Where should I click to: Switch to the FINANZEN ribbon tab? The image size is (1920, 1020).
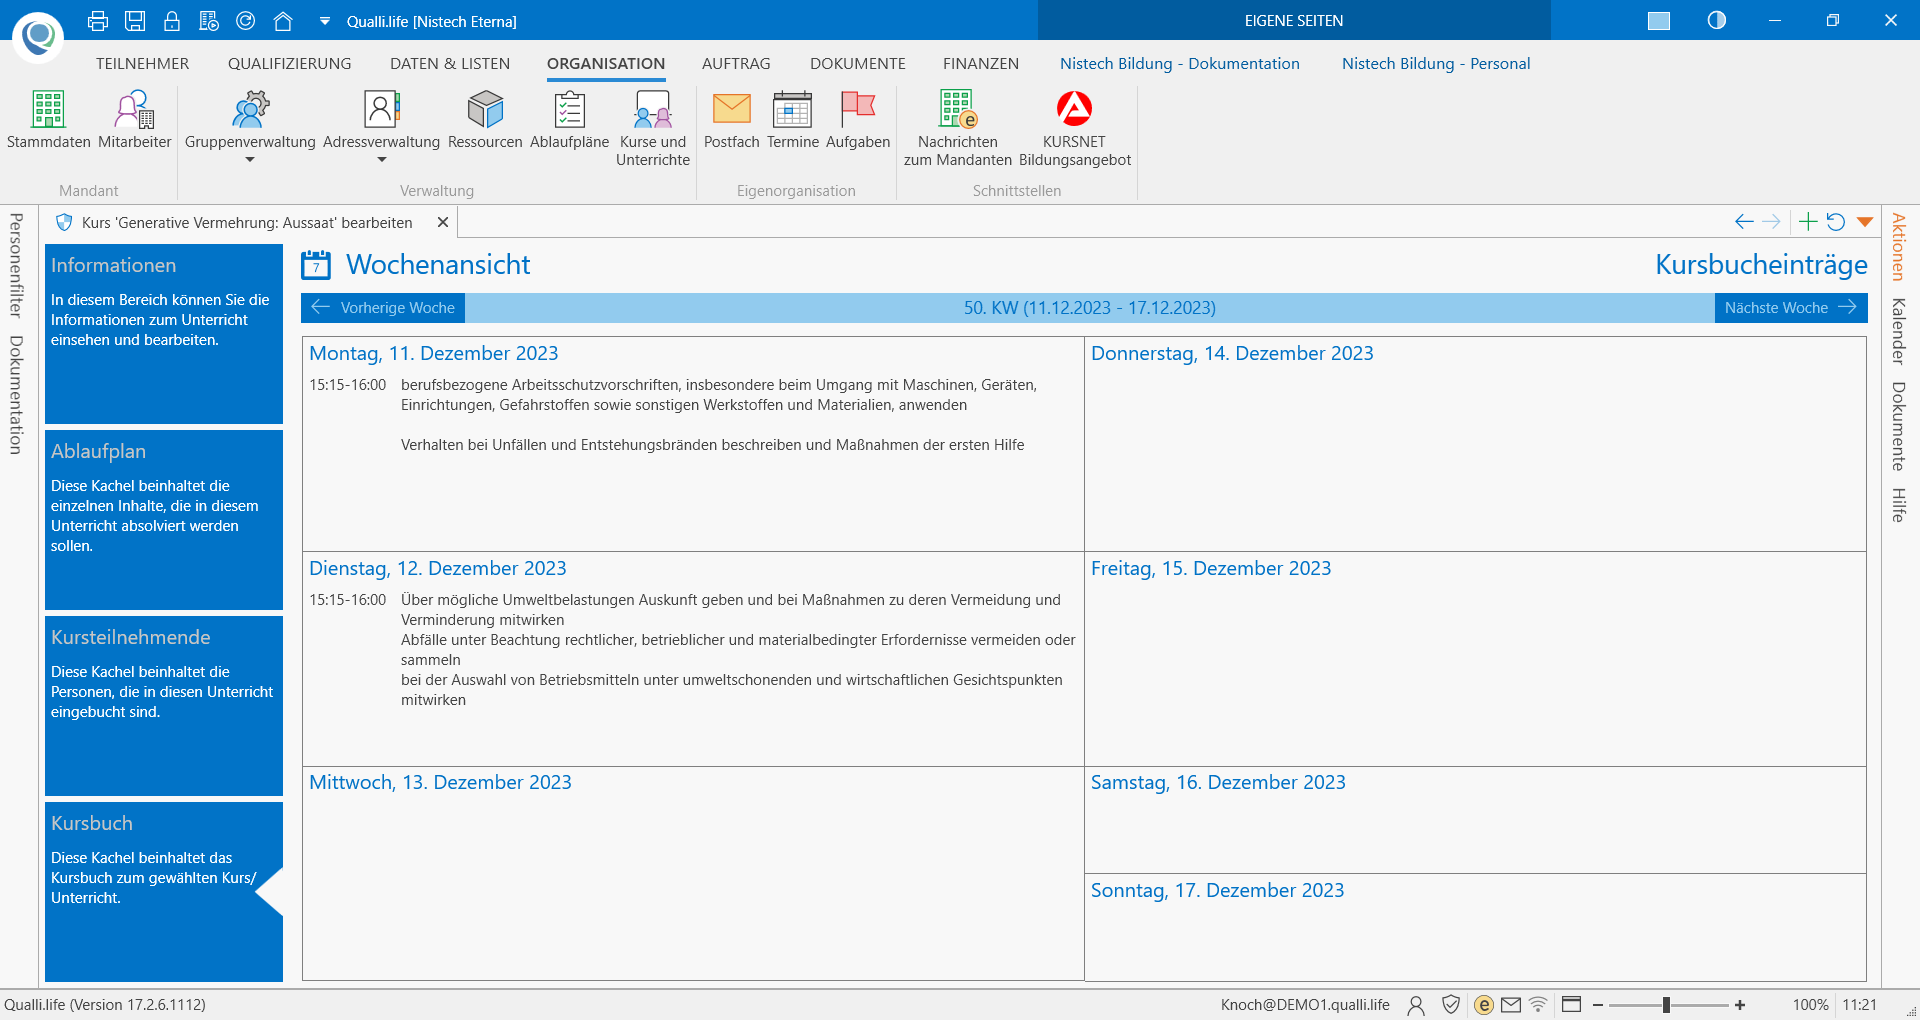[x=980, y=64]
